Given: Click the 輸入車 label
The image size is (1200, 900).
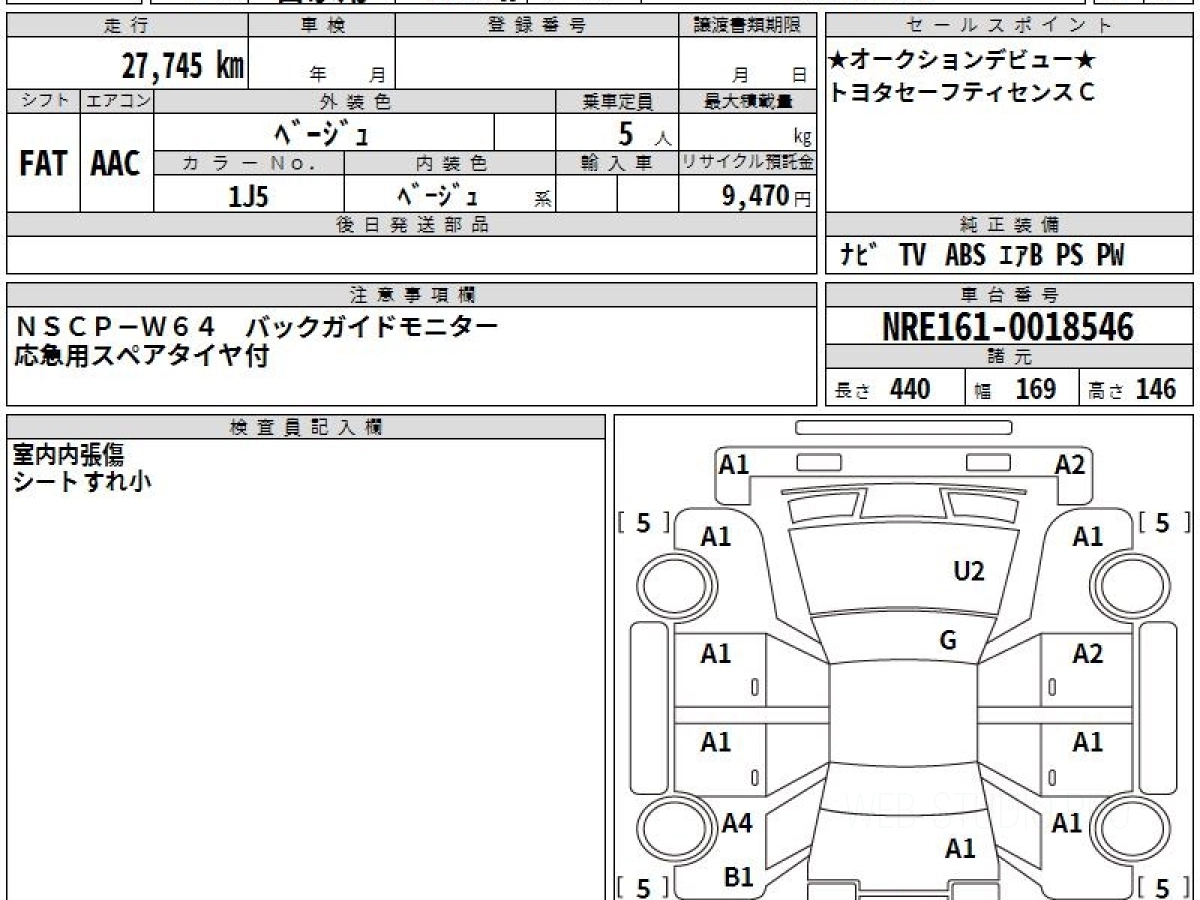Looking at the screenshot, I should click(x=617, y=163).
